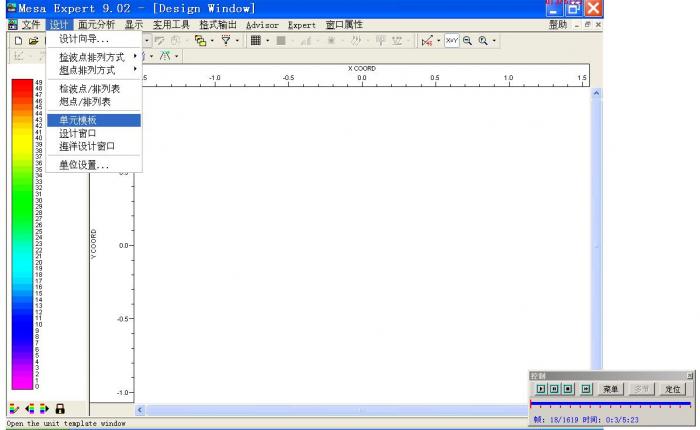Screen dimensions: 700x430
Task: Click the blue frame progress slider
Action: click(x=610, y=403)
